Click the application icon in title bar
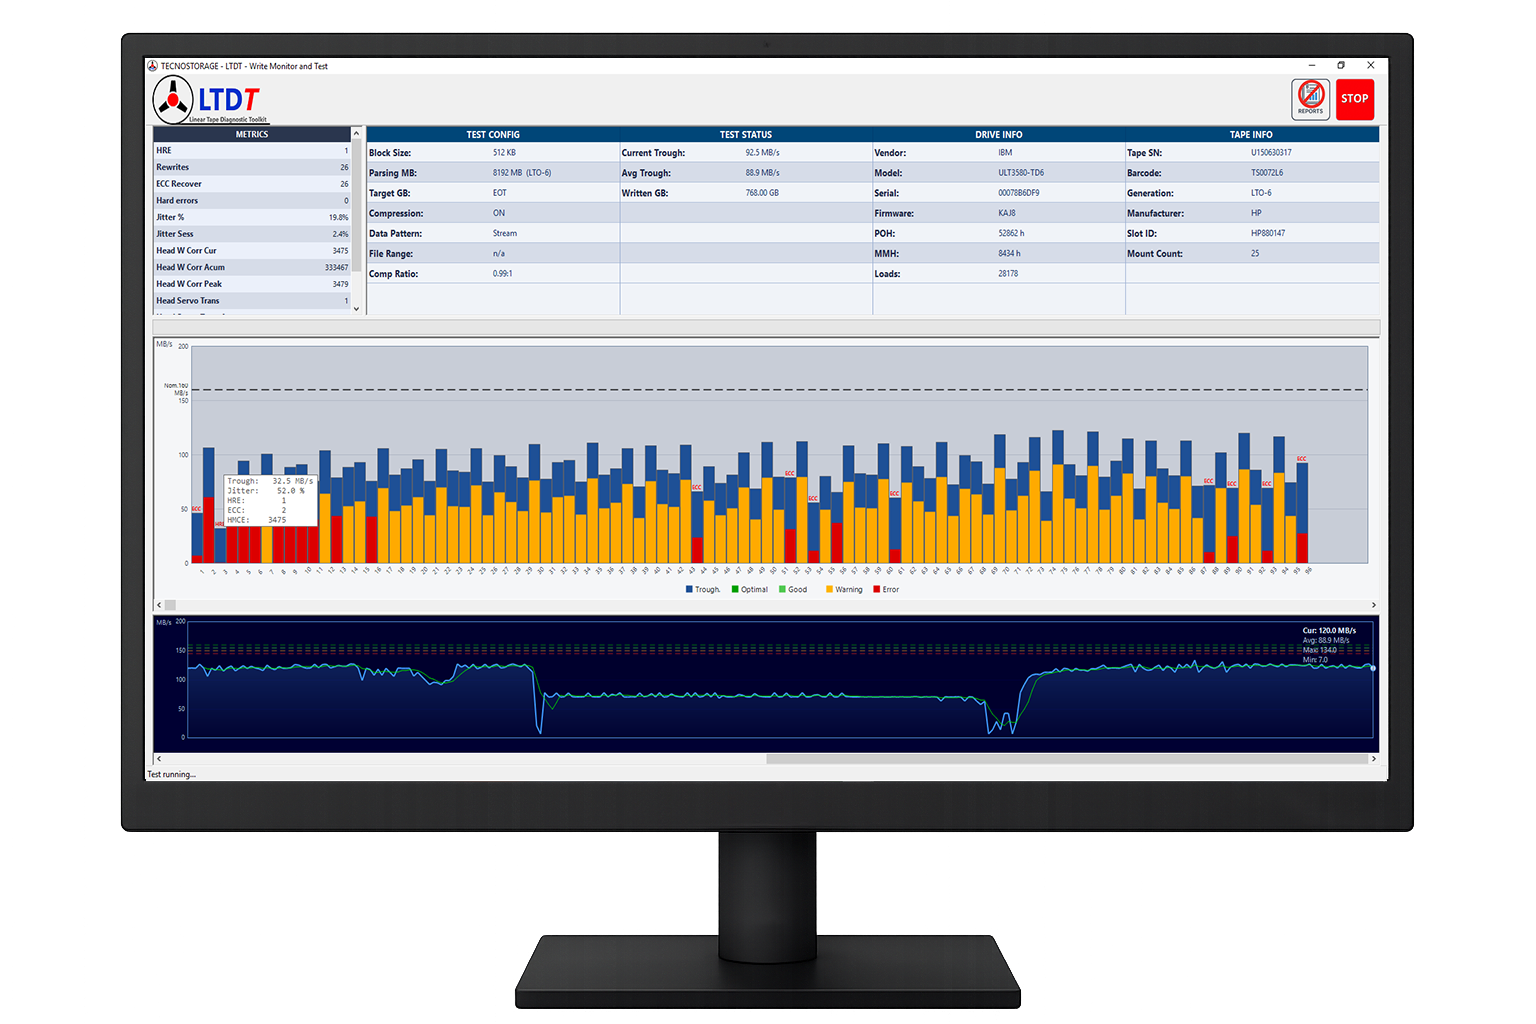Image resolution: width=1536 pixels, height=1024 pixels. (x=153, y=66)
